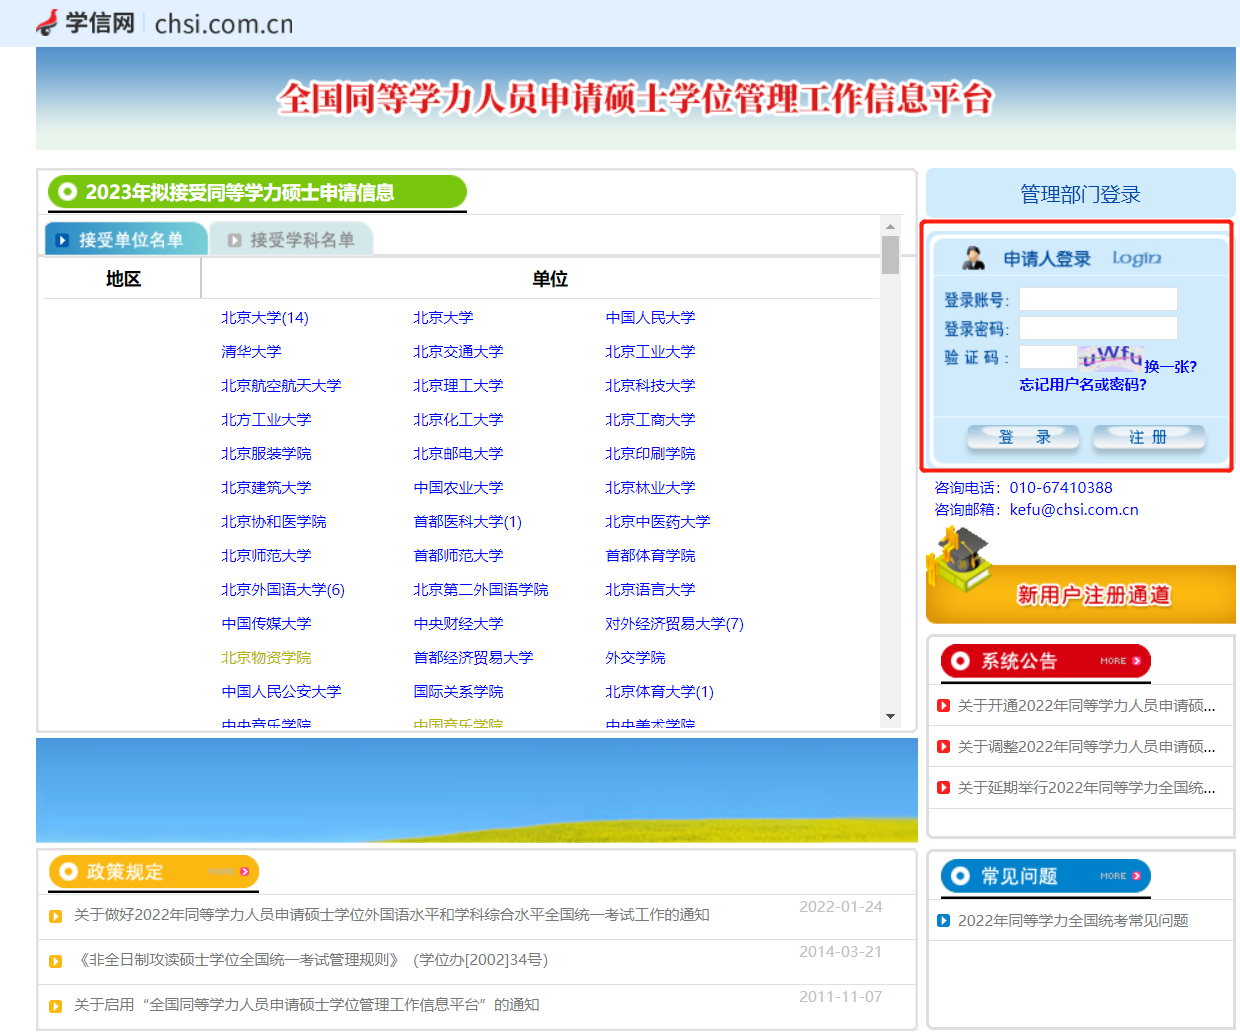Click the kefu@chsi.com.cn email link

point(1074,510)
